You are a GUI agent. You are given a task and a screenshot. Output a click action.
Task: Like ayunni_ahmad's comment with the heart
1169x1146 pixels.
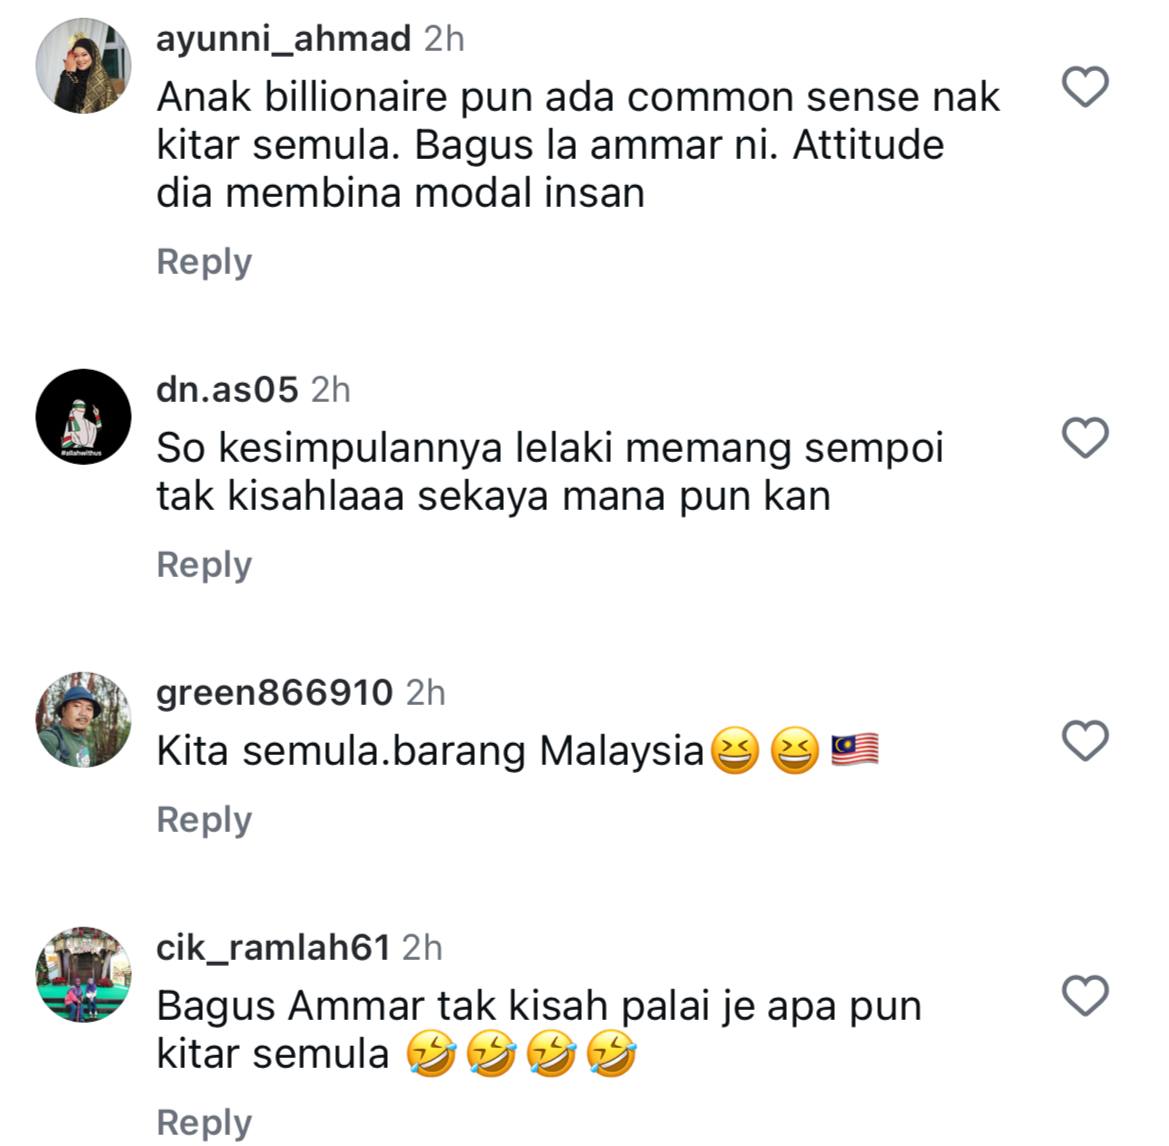1085,86
